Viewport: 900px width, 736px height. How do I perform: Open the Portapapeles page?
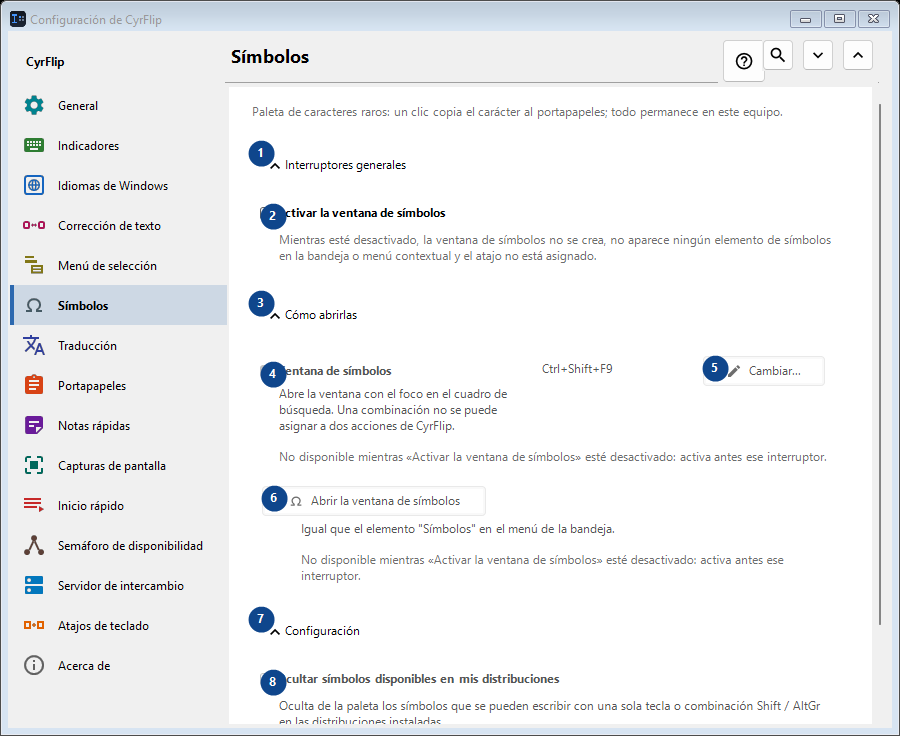point(119,385)
